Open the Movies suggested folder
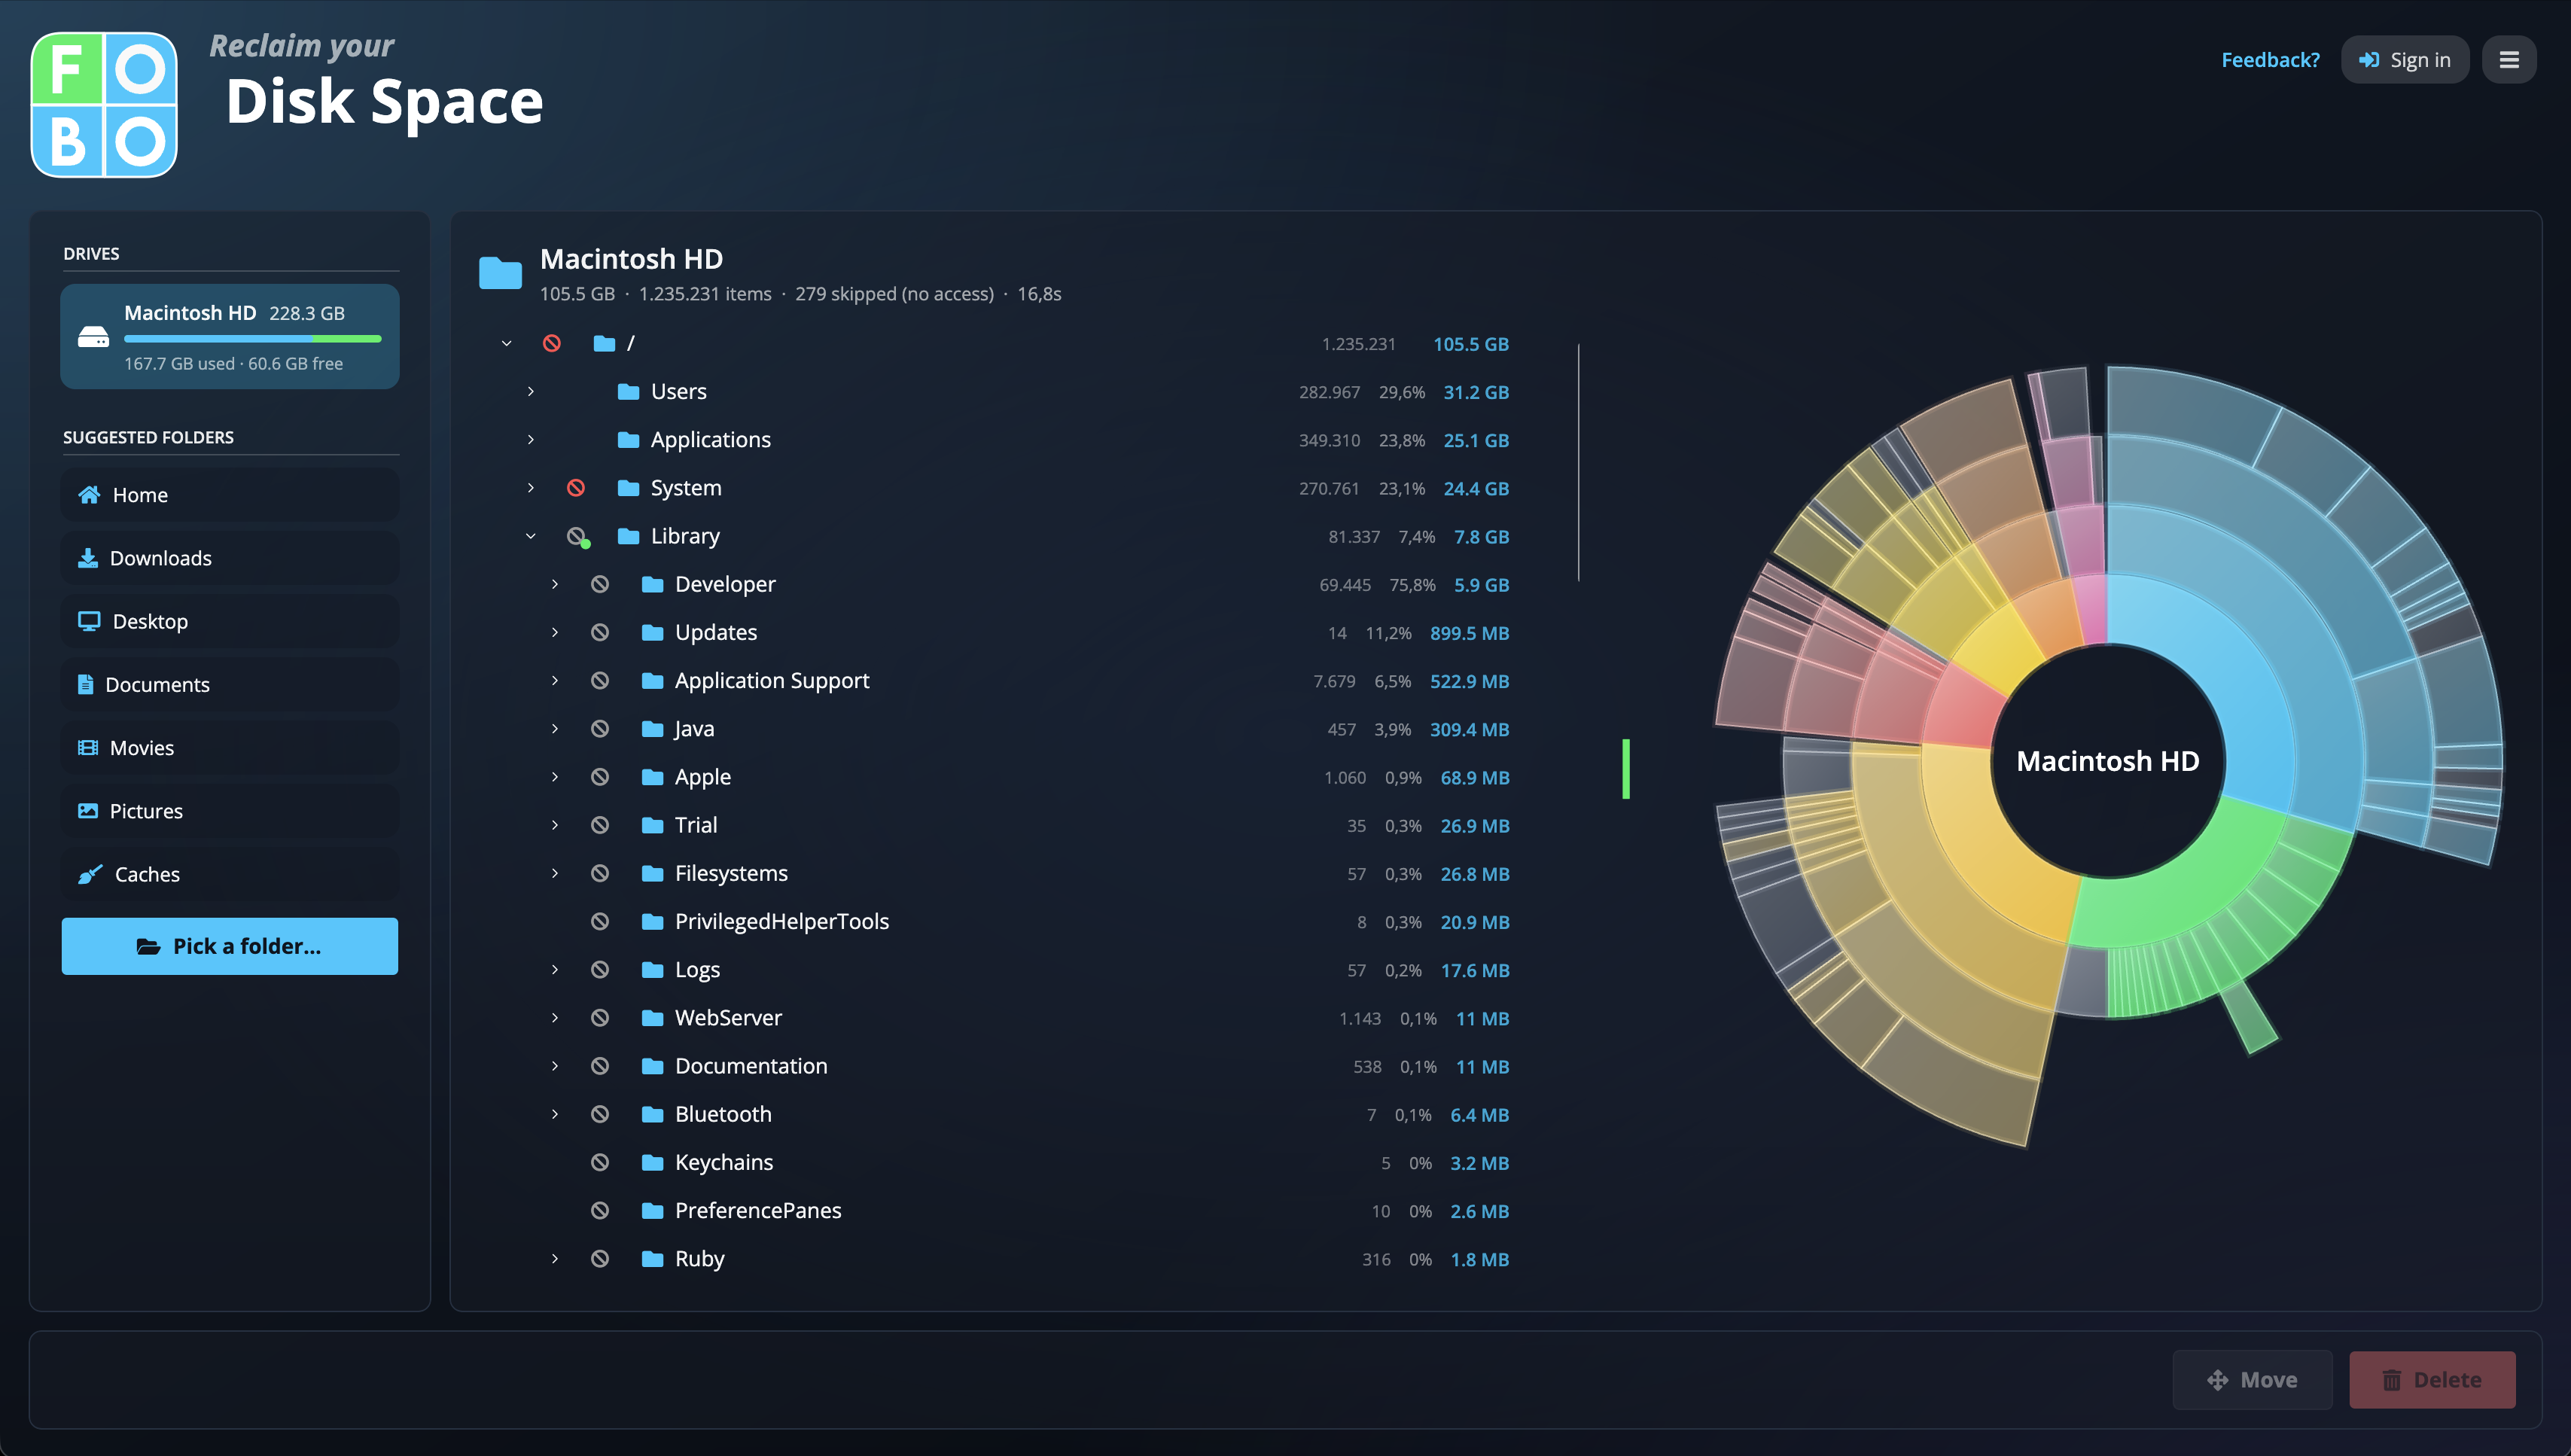2571x1456 pixels. click(x=230, y=748)
